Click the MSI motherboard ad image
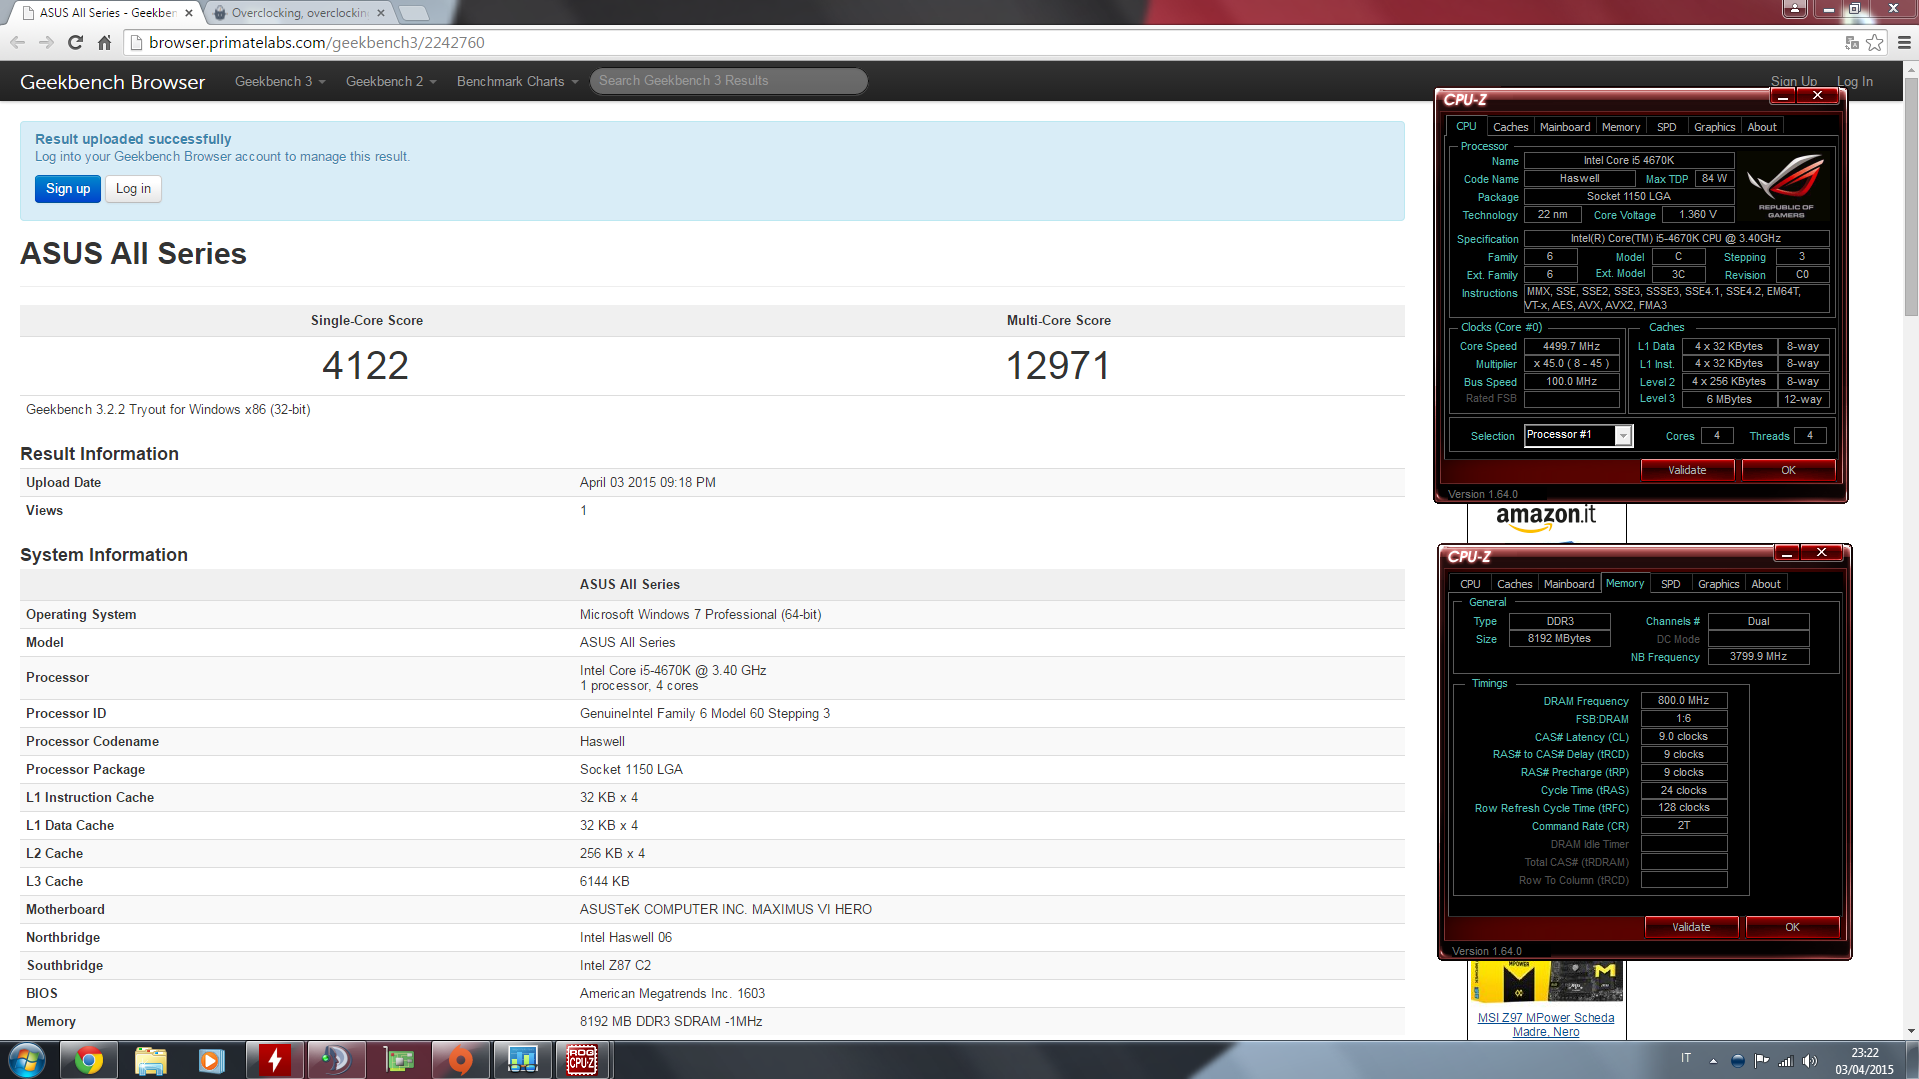This screenshot has height=1079, width=1919. pos(1546,982)
